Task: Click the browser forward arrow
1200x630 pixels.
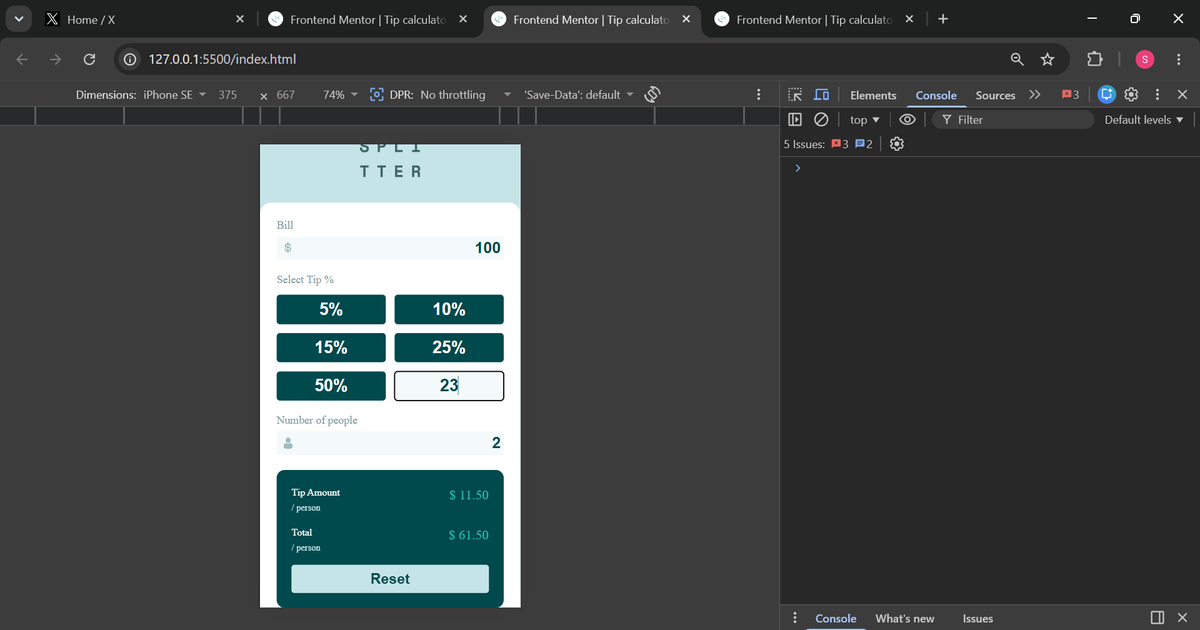Action: [56, 60]
